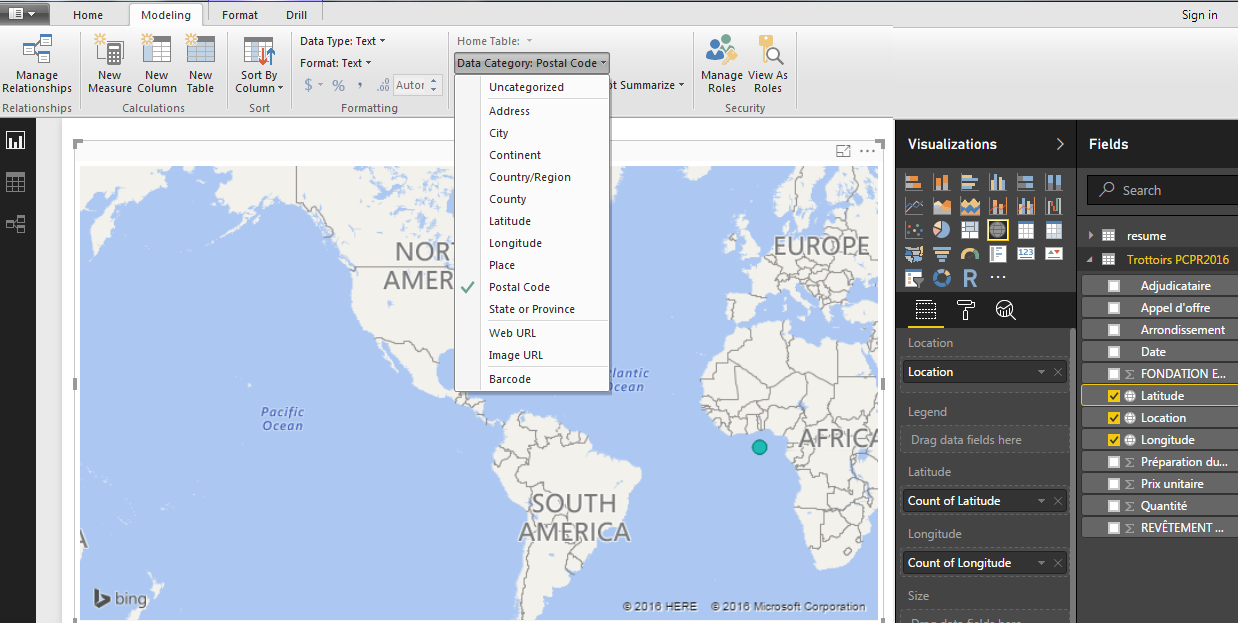Check the Appel d'offre field
The width and height of the screenshot is (1238, 623).
(x=1114, y=308)
